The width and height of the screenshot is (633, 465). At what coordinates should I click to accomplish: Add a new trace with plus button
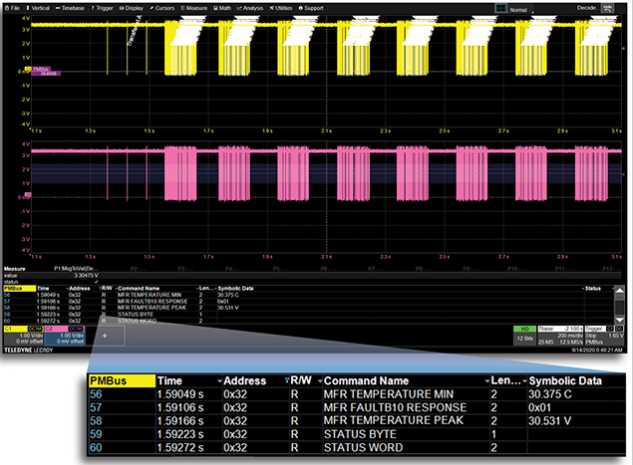(105, 335)
